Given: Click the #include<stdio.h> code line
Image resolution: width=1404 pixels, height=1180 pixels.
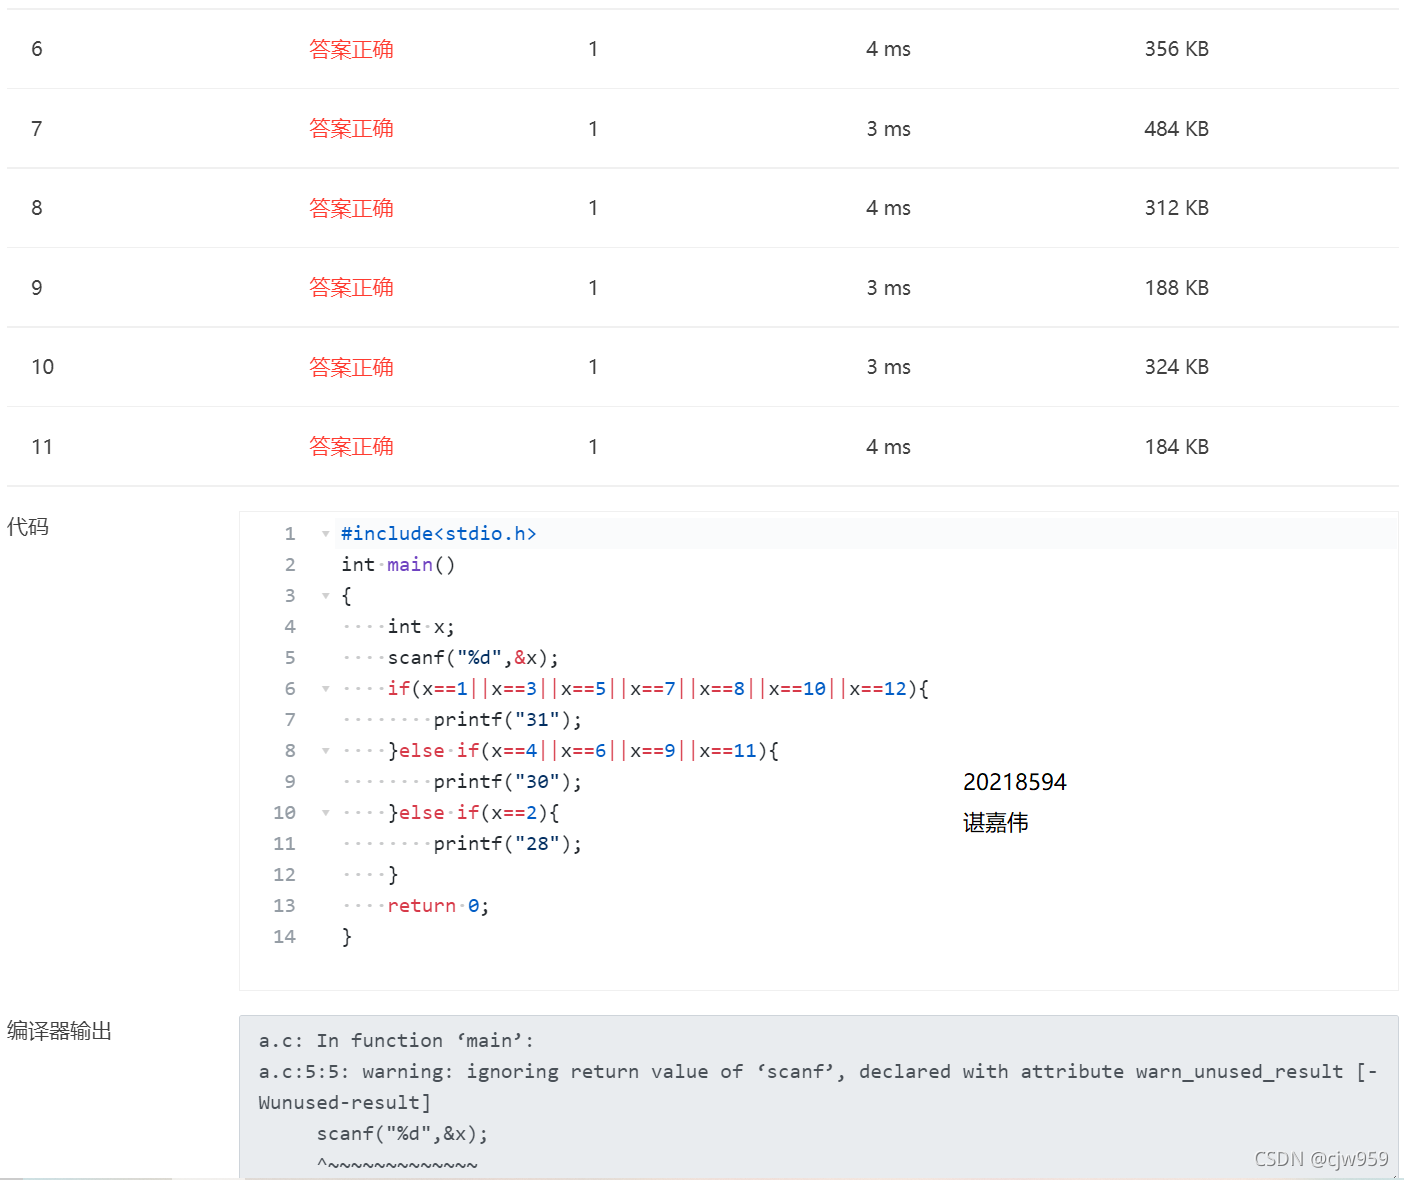Looking at the screenshot, I should pos(439,534).
